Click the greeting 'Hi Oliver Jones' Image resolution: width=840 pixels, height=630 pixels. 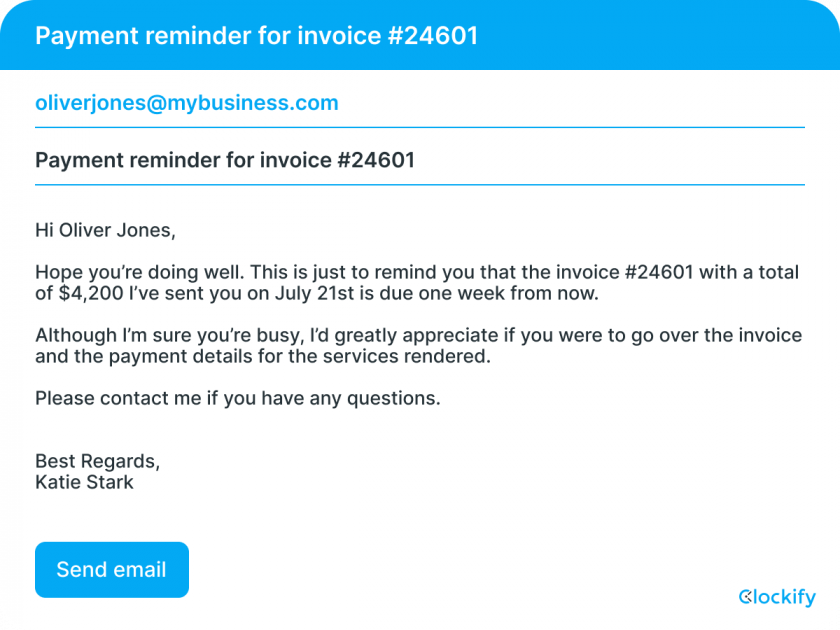106,230
